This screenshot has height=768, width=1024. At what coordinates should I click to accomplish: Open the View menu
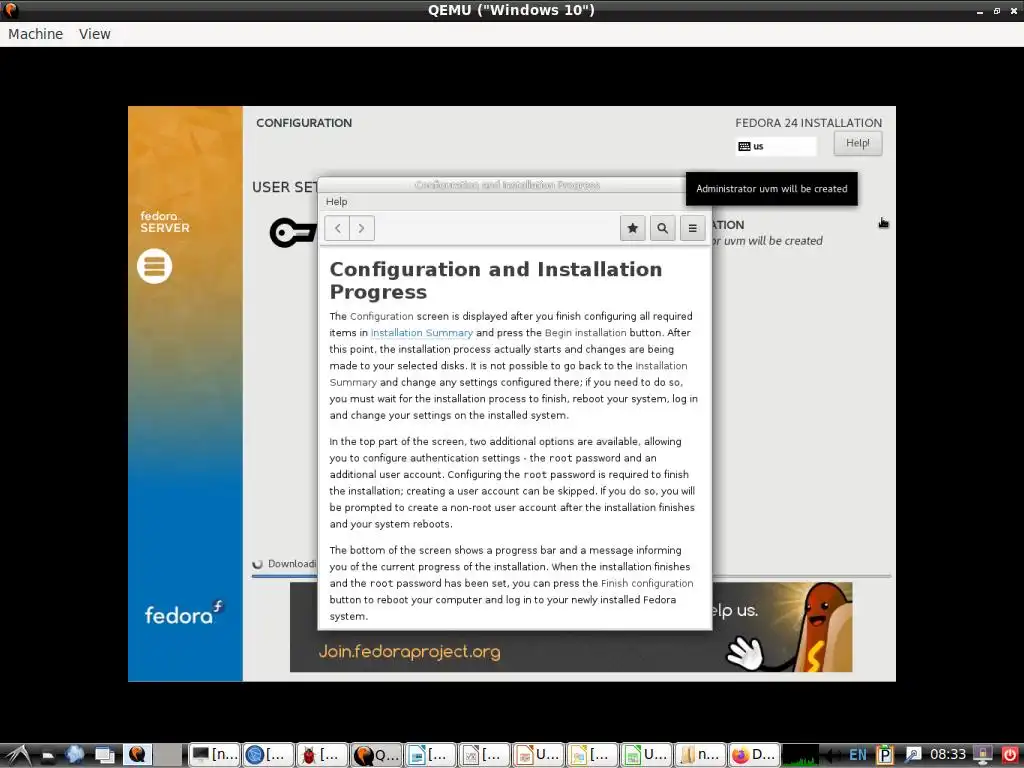tap(95, 34)
